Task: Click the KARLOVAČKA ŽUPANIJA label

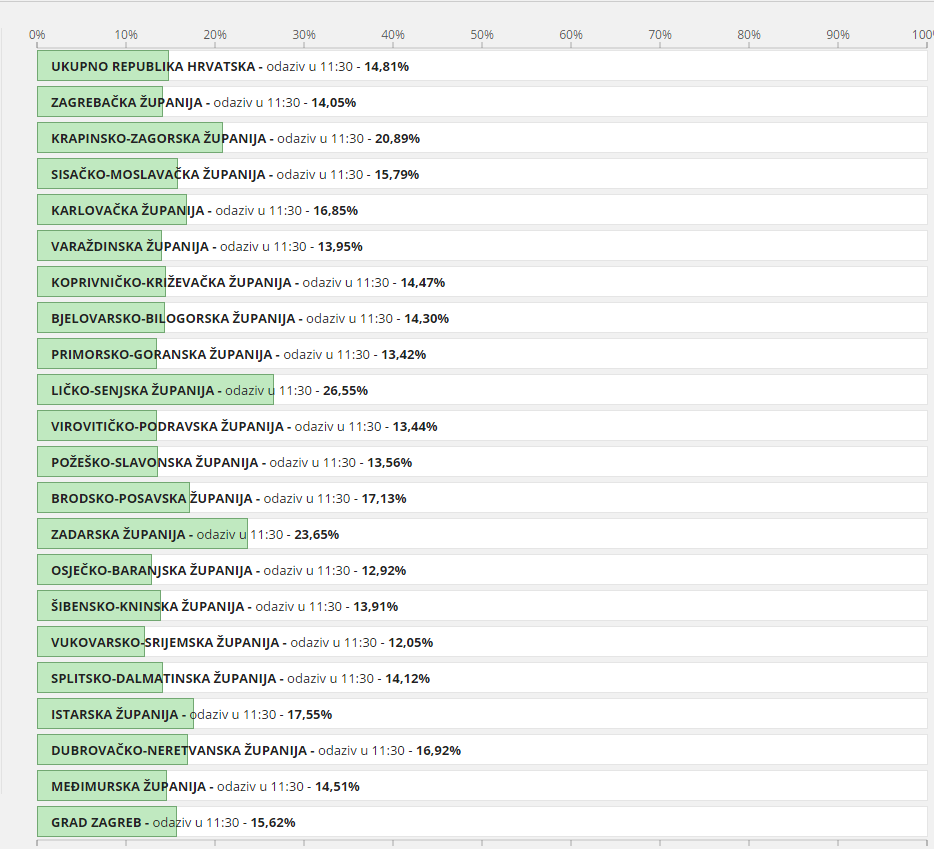Action: coord(128,210)
